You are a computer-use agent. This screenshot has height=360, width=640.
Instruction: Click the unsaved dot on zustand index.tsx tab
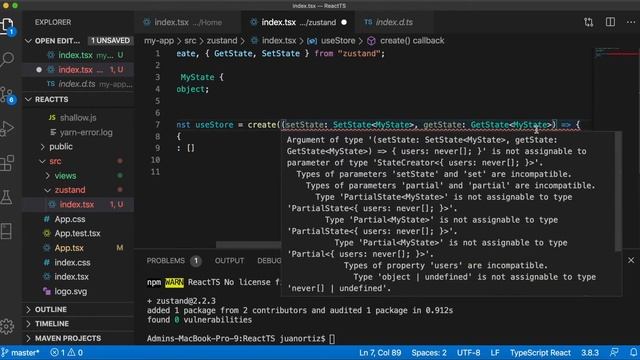tap(344, 22)
